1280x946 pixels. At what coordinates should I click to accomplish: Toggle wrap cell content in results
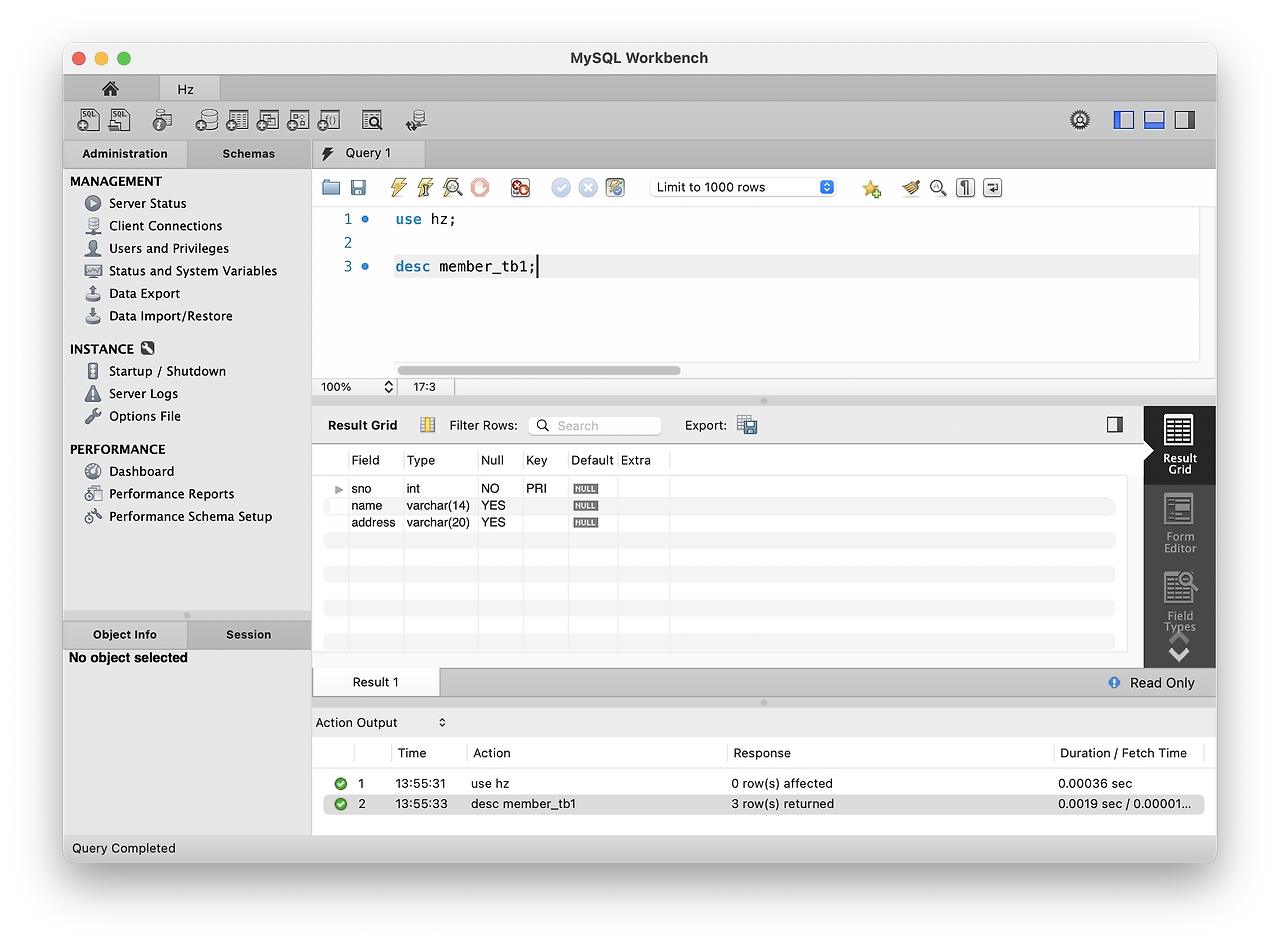click(427, 425)
